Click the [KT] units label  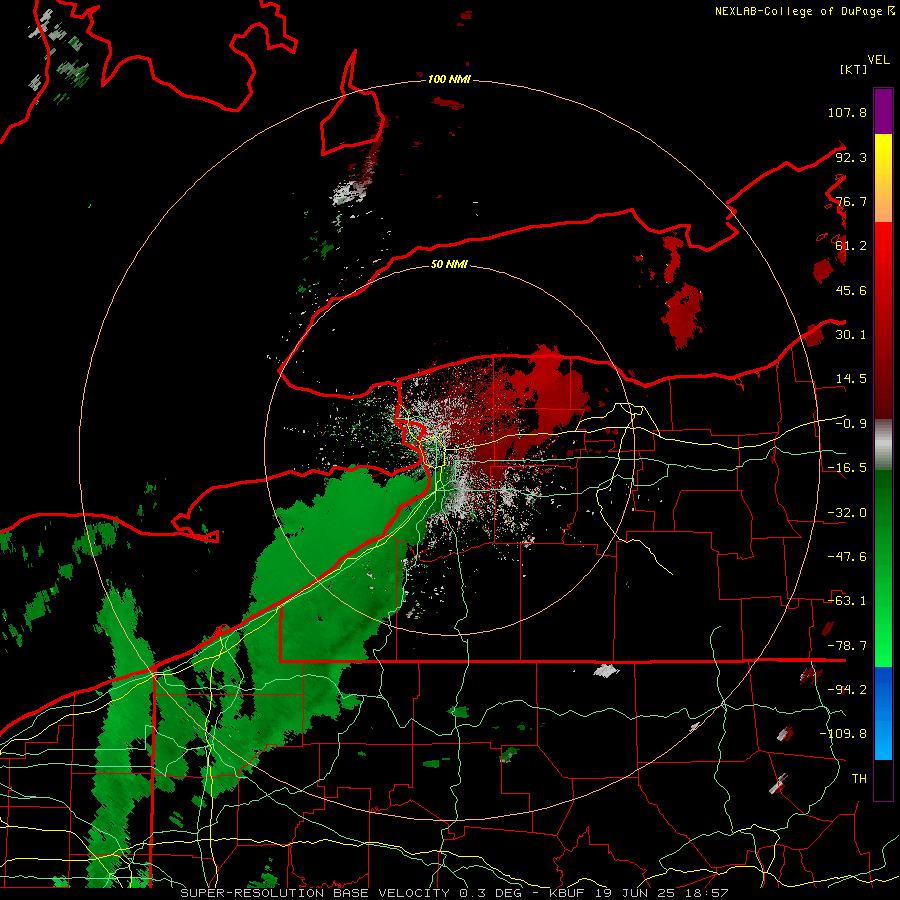point(853,69)
